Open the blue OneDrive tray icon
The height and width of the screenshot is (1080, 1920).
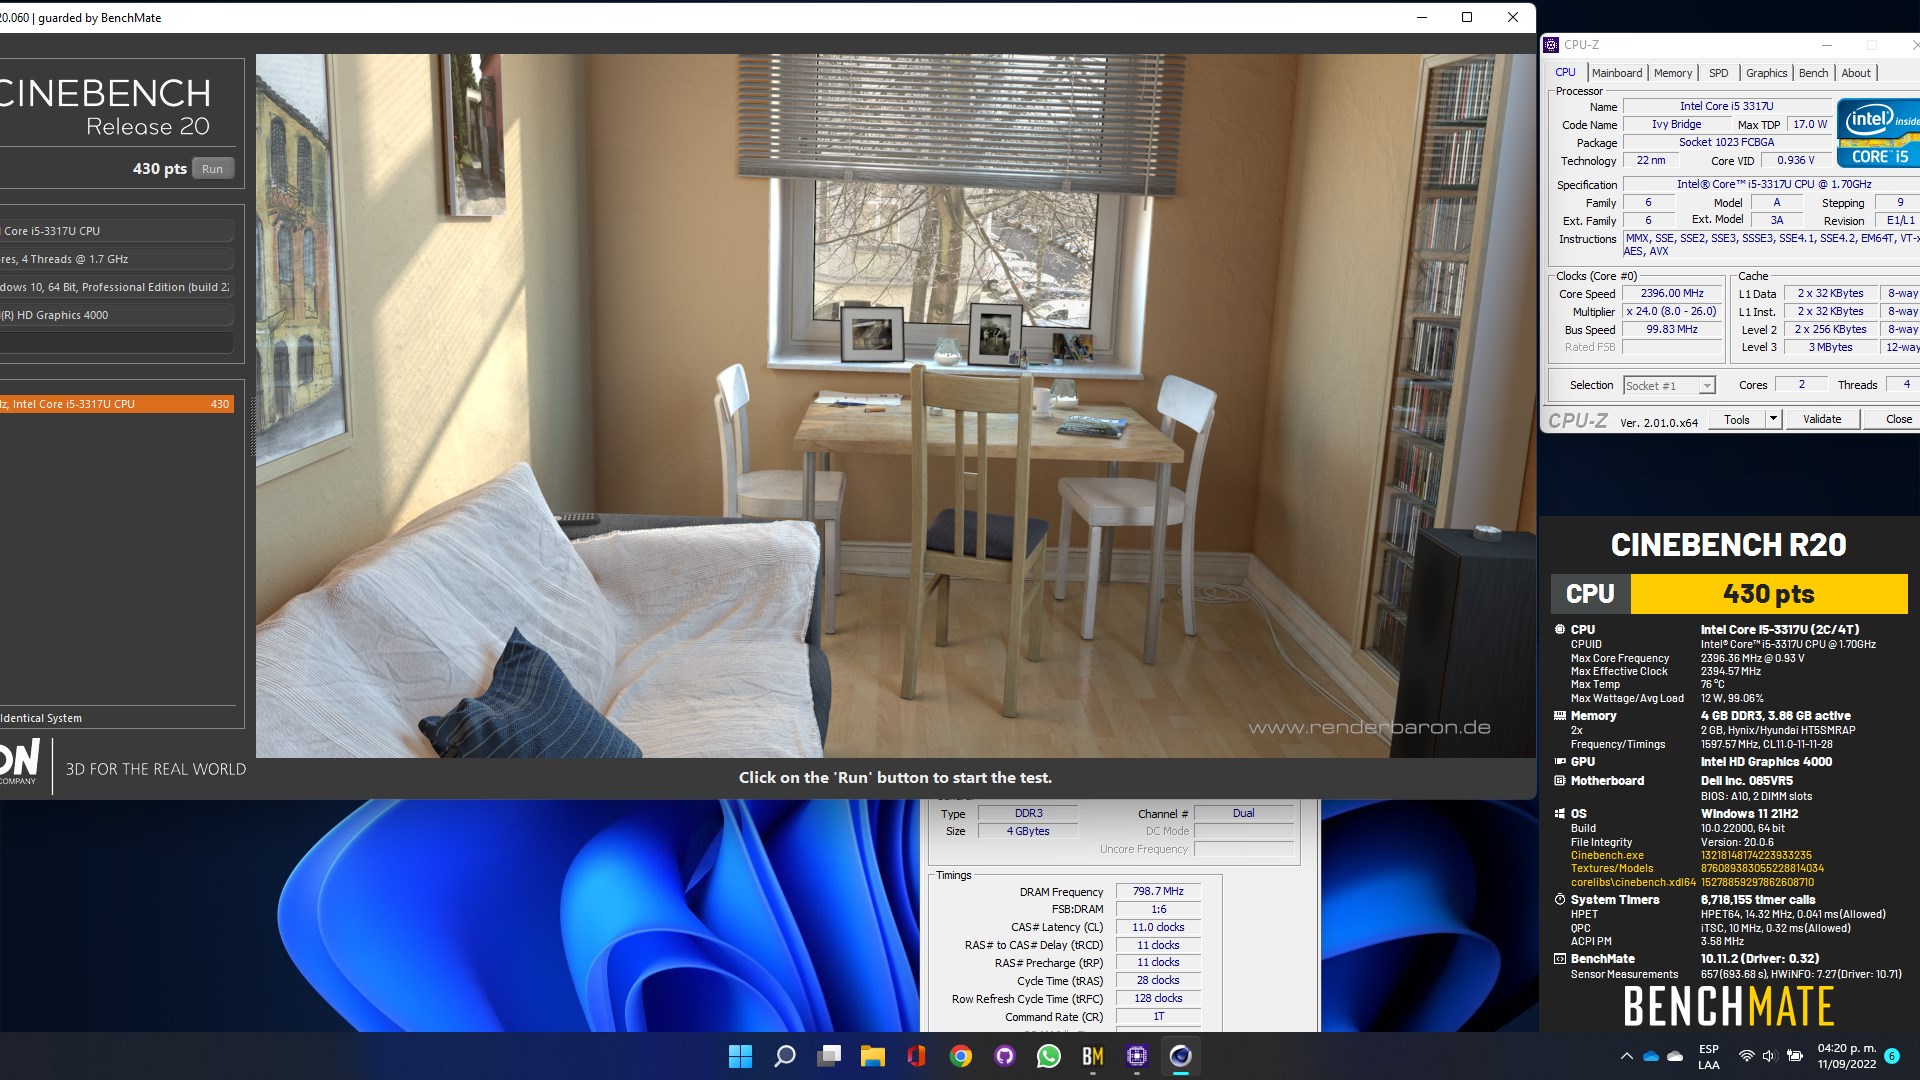coord(1651,1056)
